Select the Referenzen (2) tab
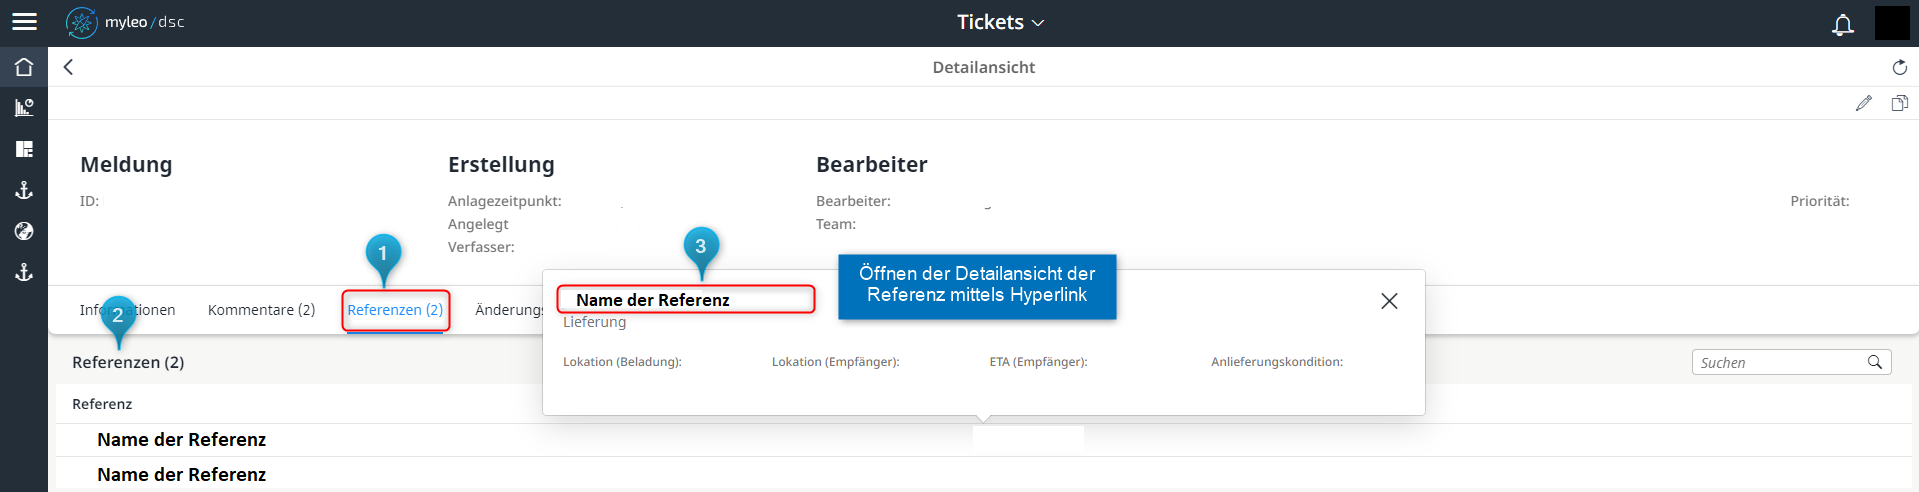Viewport: 1919px width, 492px height. 395,310
